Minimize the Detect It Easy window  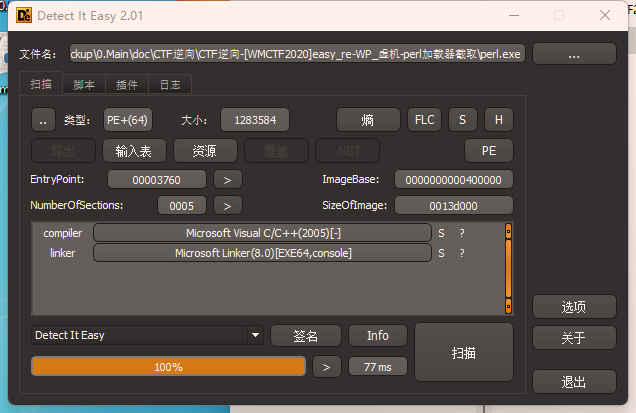coord(514,15)
